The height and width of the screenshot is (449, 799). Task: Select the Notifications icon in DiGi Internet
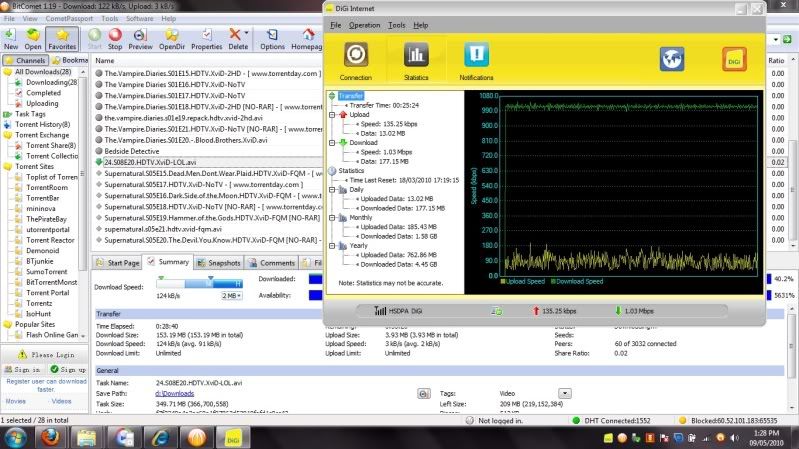(476, 60)
